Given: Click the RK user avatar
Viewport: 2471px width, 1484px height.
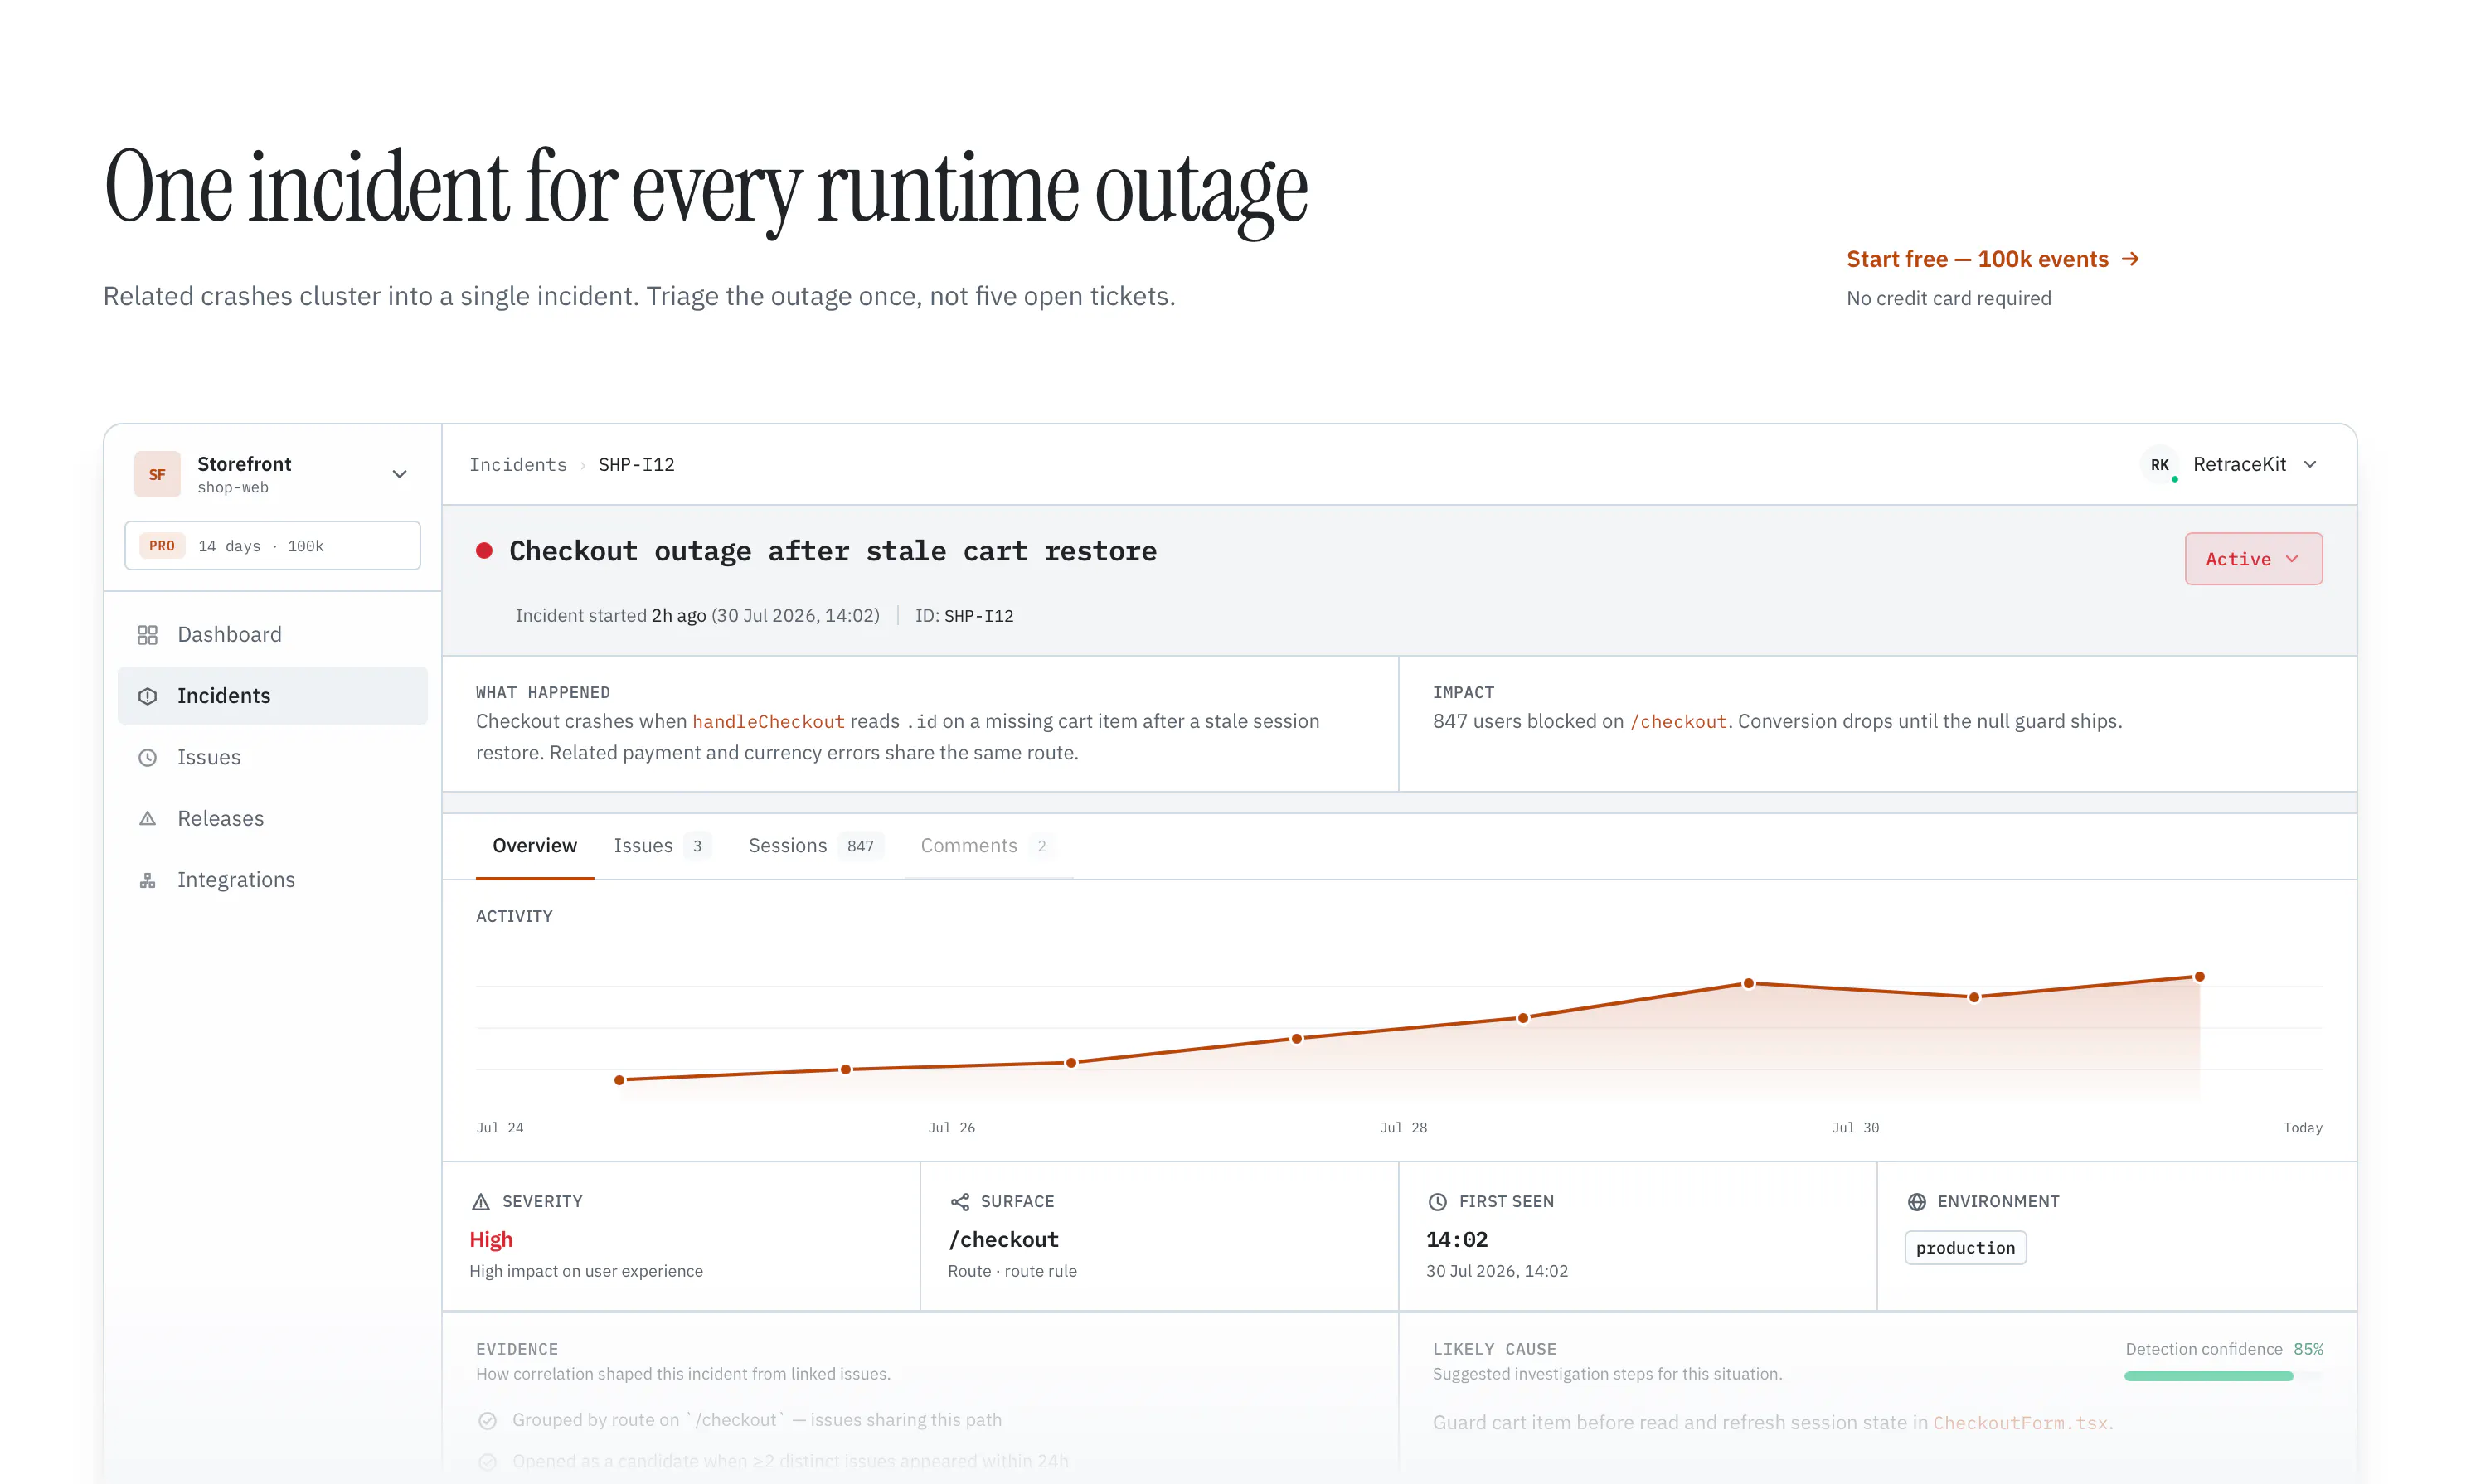Looking at the screenshot, I should (x=2160, y=465).
